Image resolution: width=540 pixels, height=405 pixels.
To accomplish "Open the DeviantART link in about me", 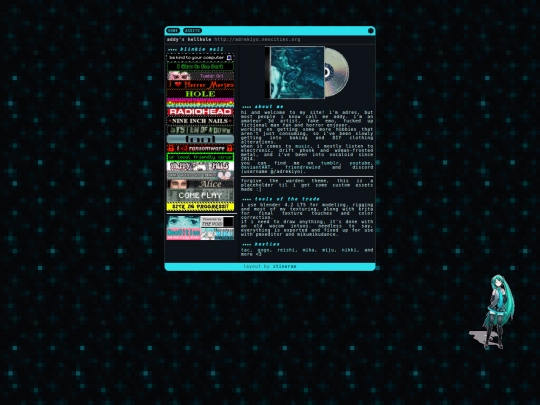I will [x=255, y=167].
